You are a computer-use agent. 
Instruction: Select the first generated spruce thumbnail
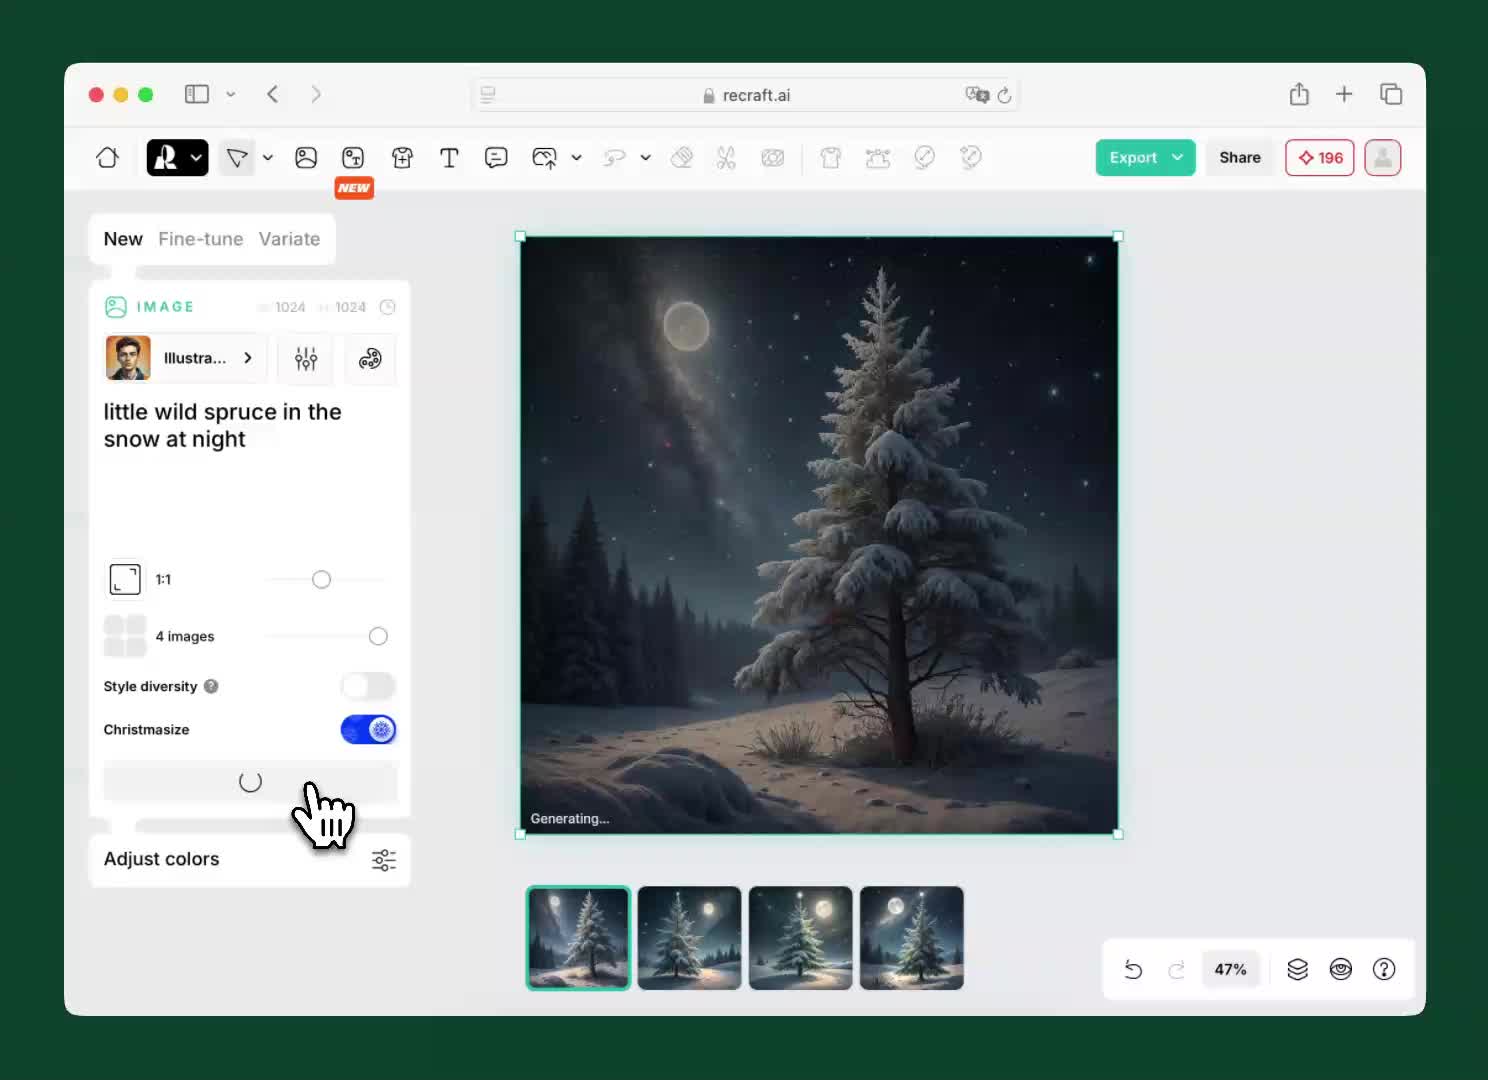point(579,938)
